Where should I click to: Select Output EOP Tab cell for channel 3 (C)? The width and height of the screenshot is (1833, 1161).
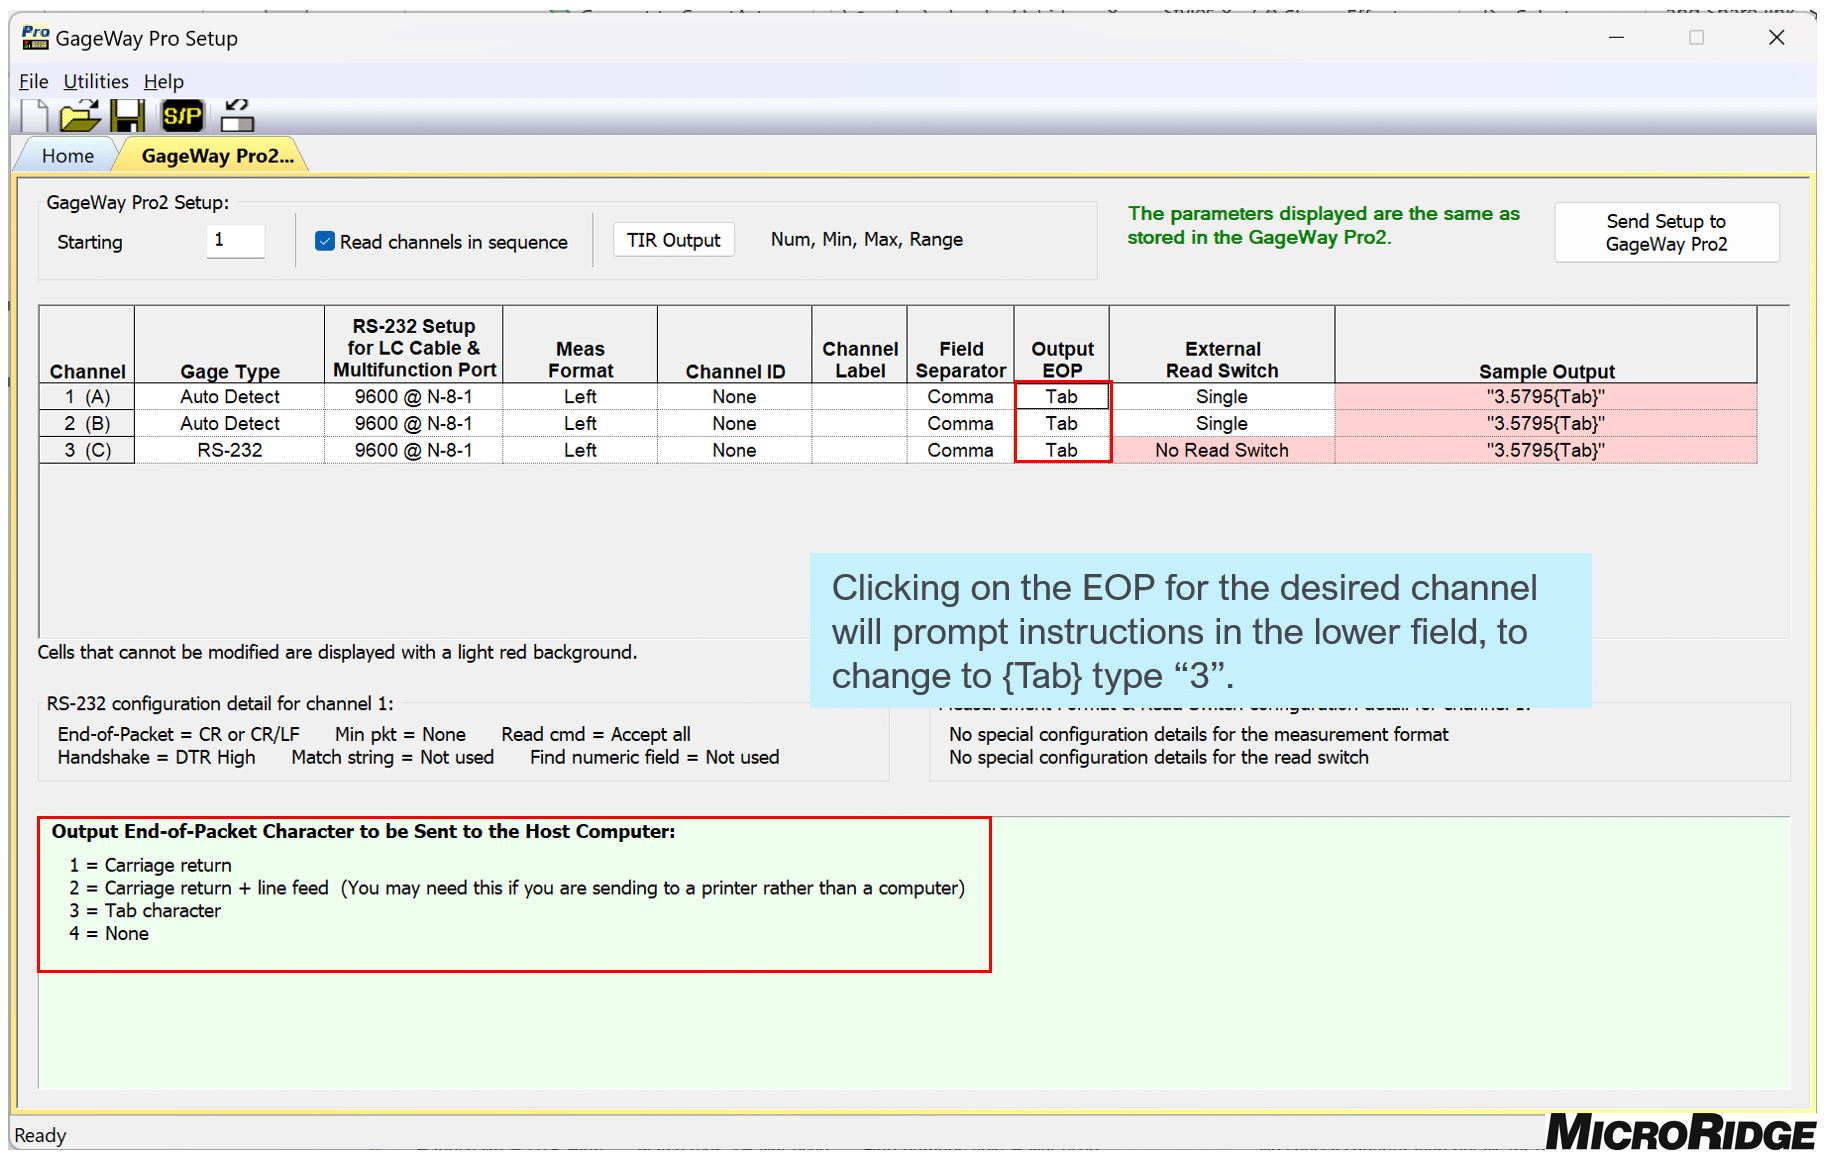(1062, 450)
